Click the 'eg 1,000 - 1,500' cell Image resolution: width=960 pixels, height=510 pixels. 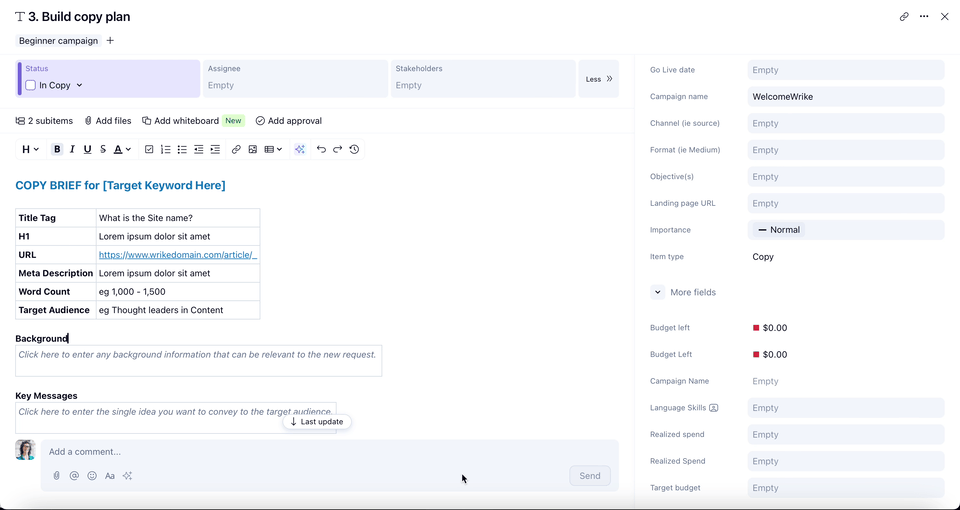(x=178, y=291)
